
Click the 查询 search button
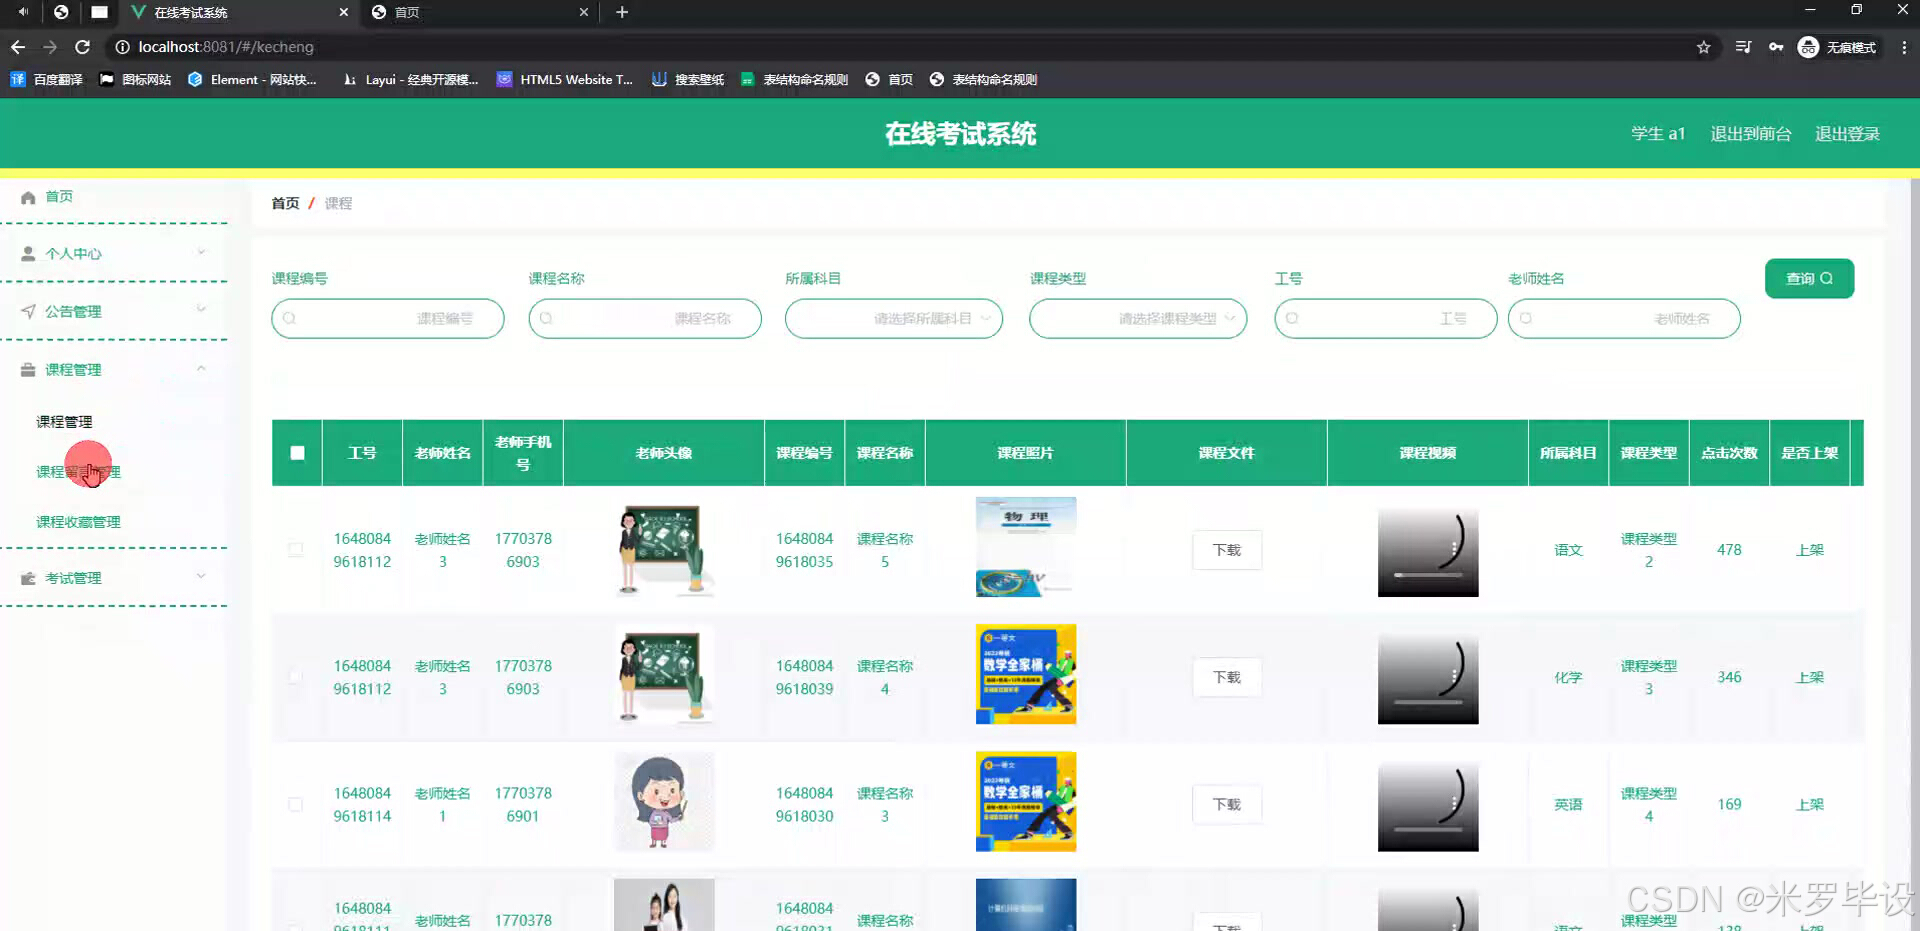coord(1809,278)
